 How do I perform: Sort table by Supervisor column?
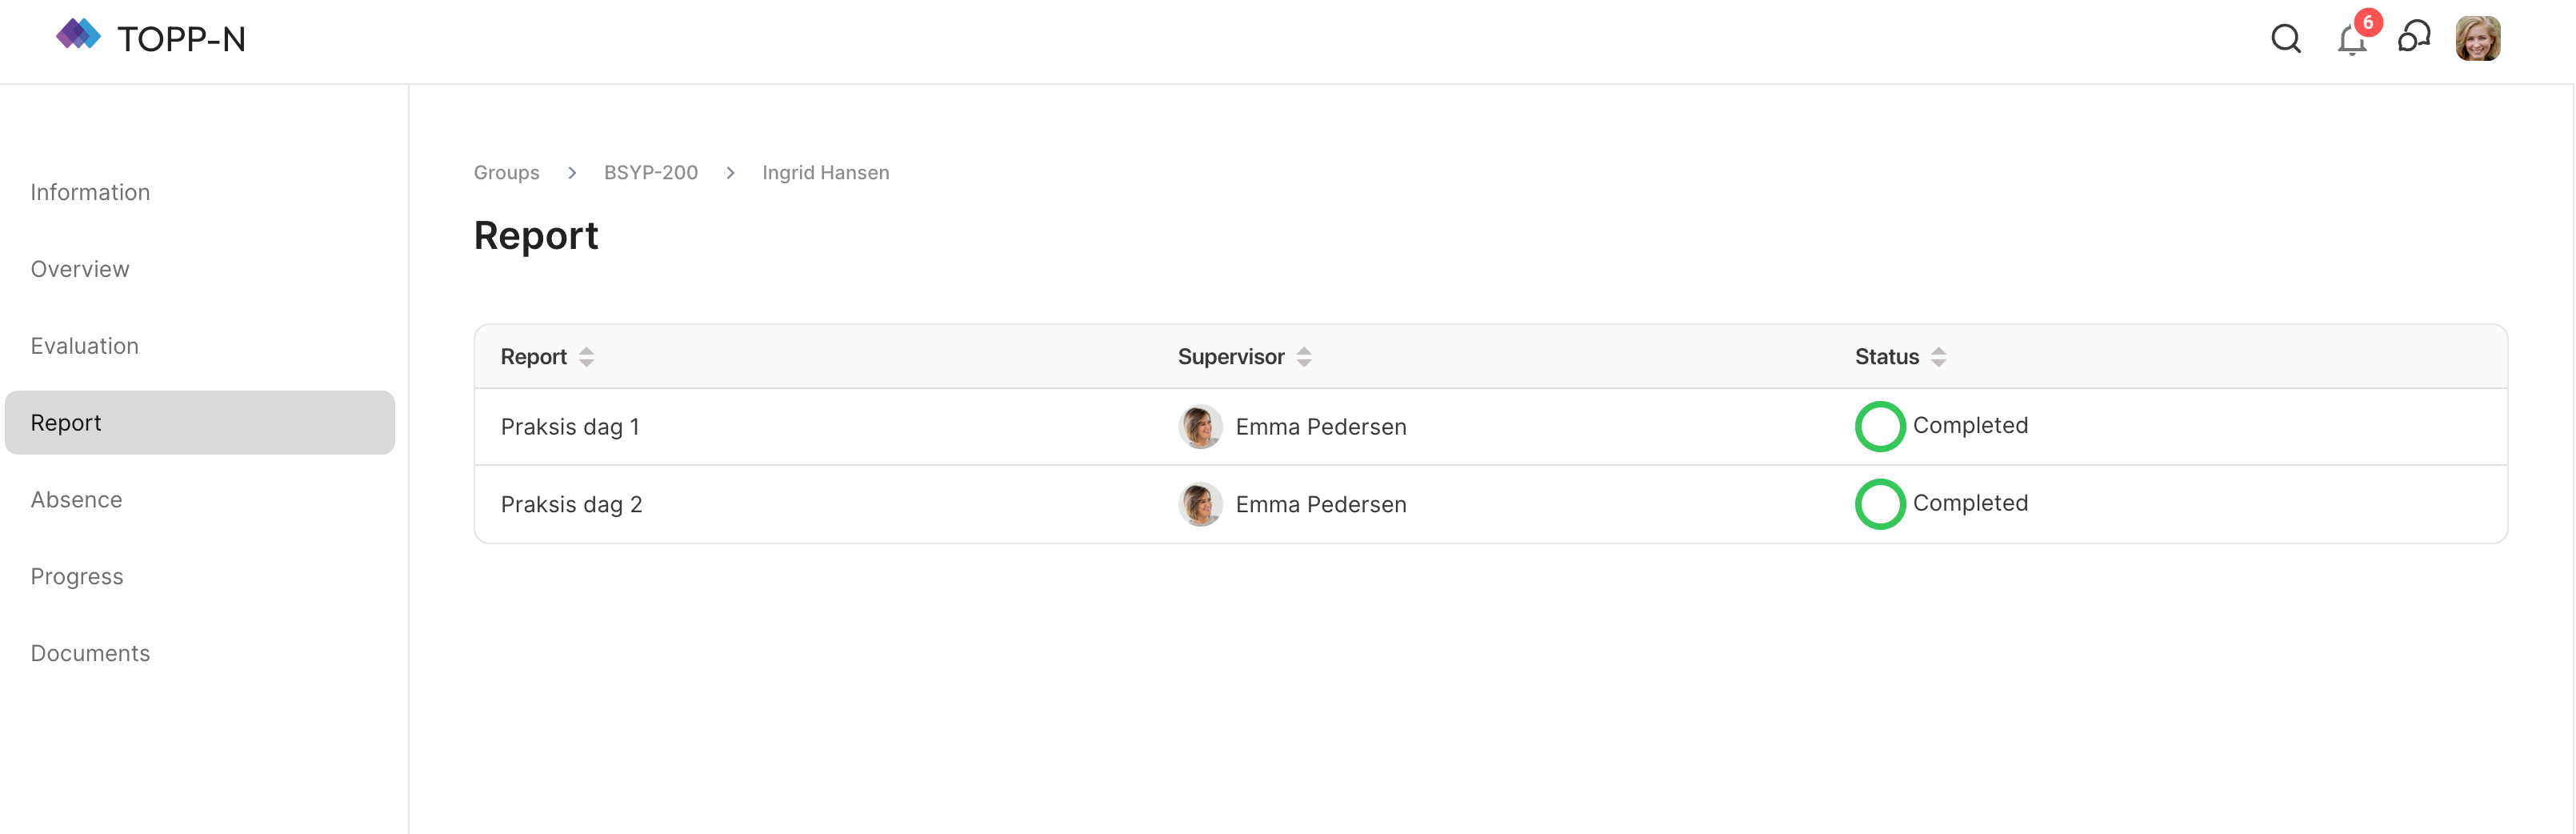[1303, 357]
